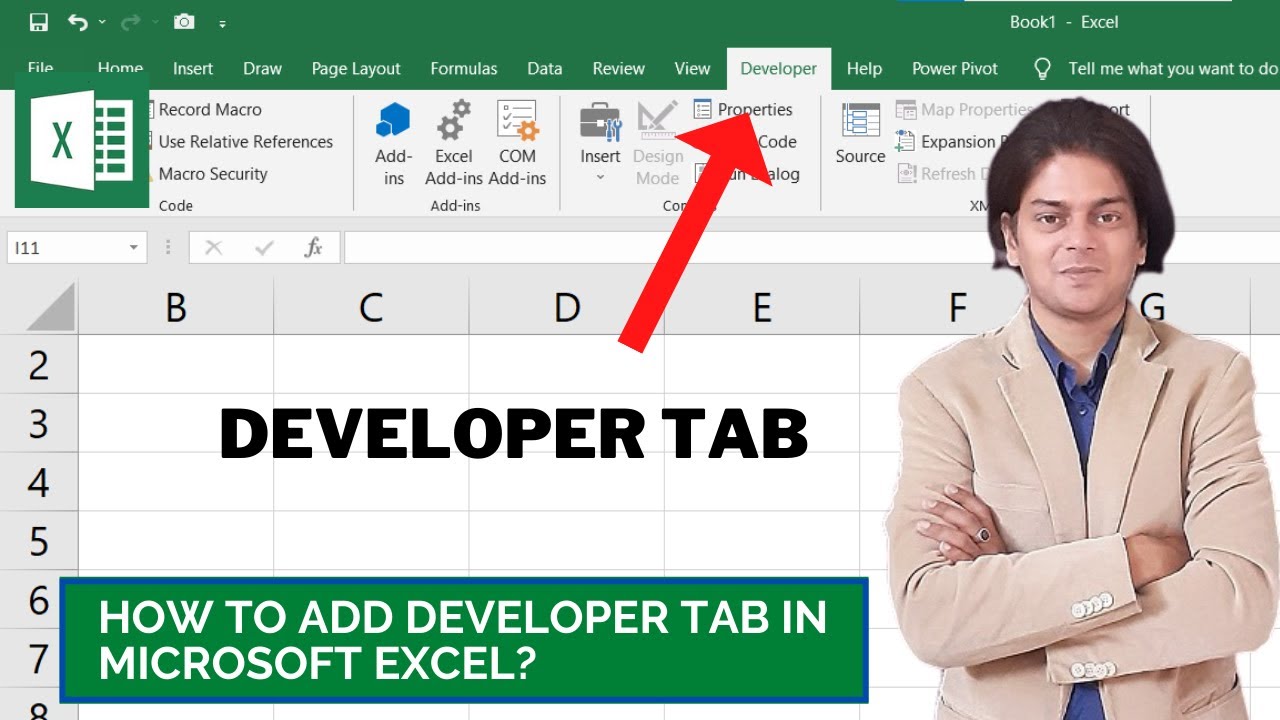Select row 3 header
Screen dimensions: 1280x720
(x=39, y=423)
